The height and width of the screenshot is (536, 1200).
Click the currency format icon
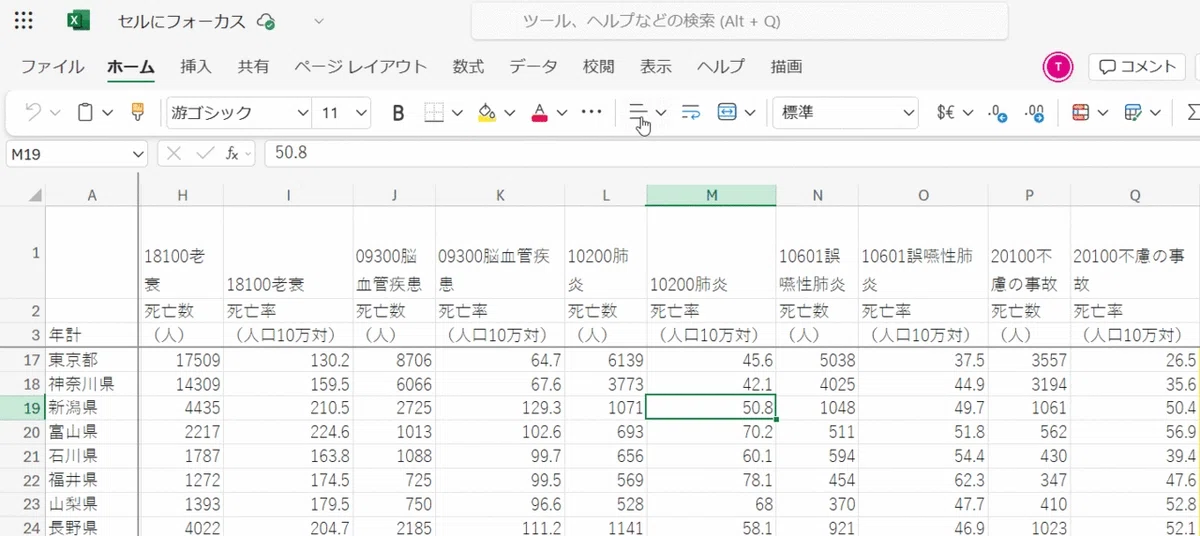(x=945, y=113)
